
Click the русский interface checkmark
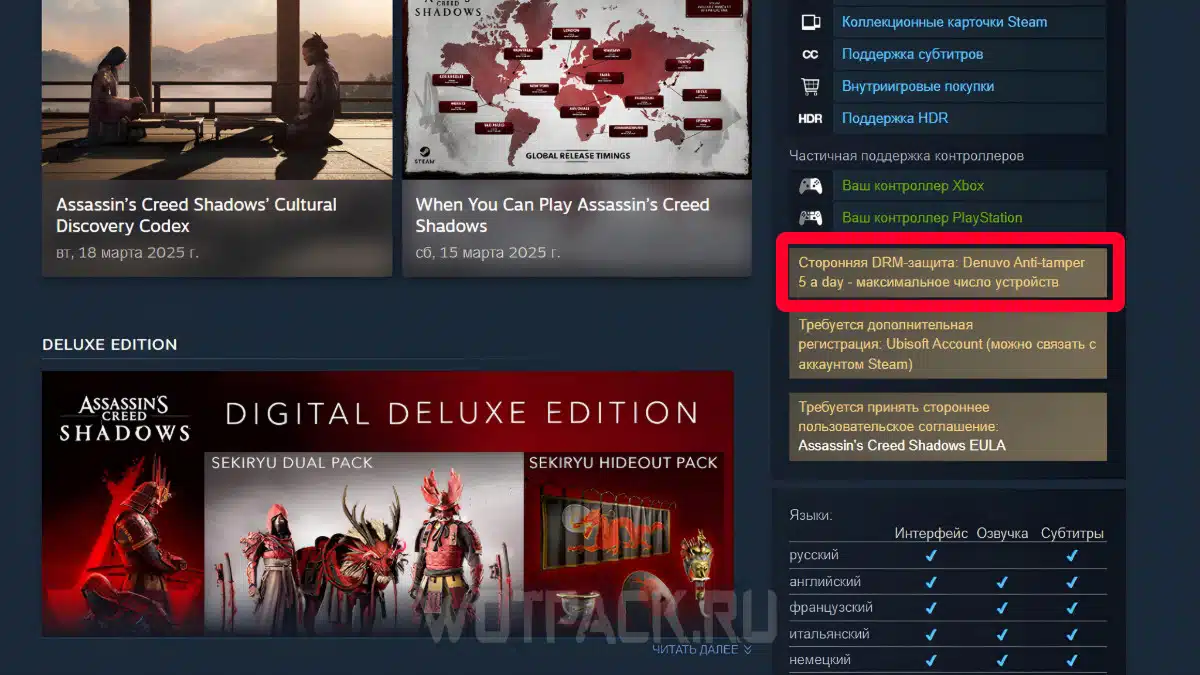tap(931, 556)
